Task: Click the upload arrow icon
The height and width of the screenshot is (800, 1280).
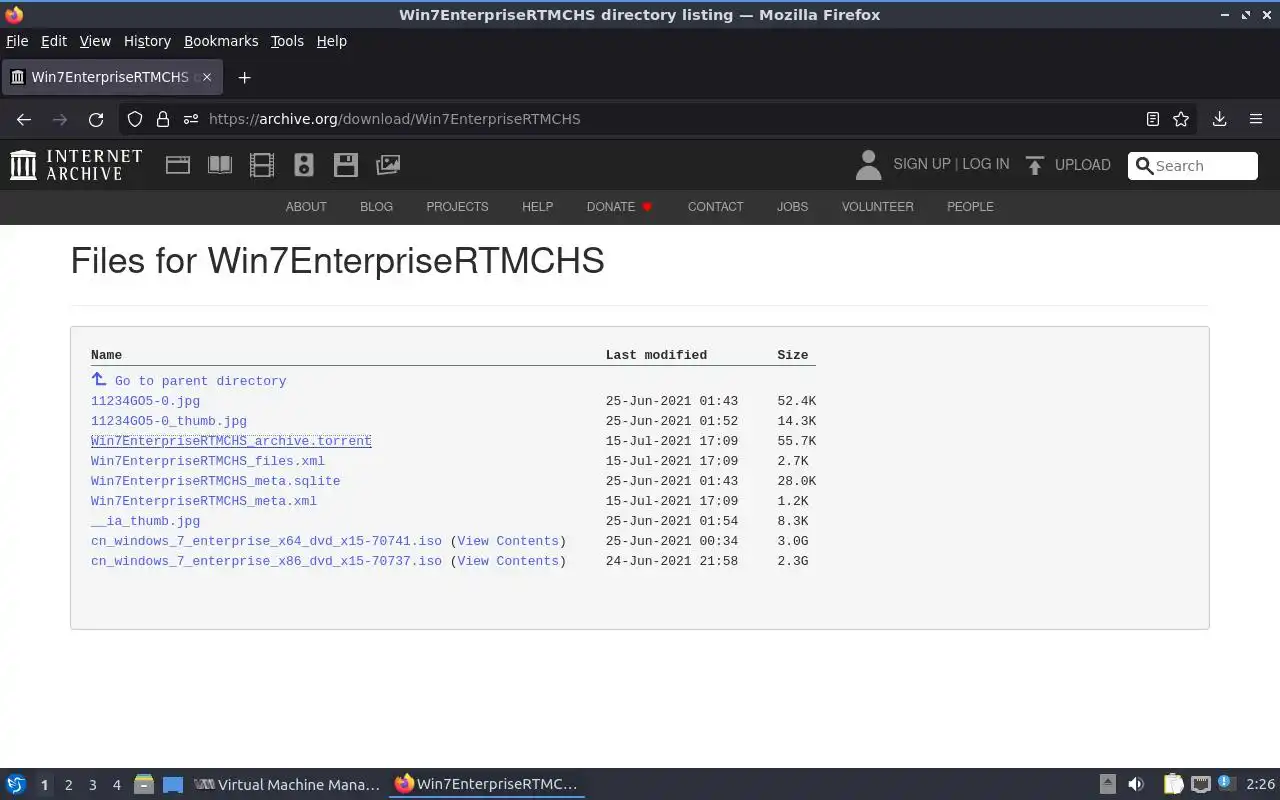Action: 1035,165
